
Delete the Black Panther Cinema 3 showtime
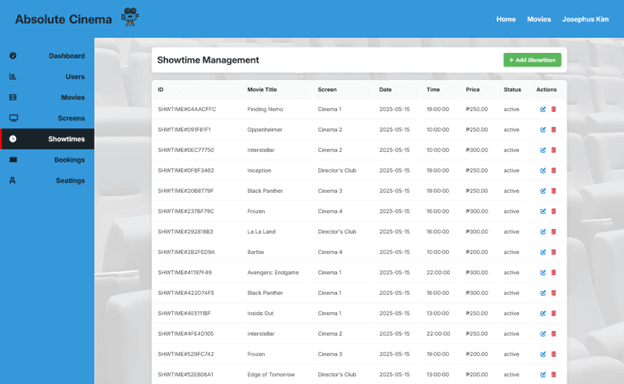tap(554, 191)
